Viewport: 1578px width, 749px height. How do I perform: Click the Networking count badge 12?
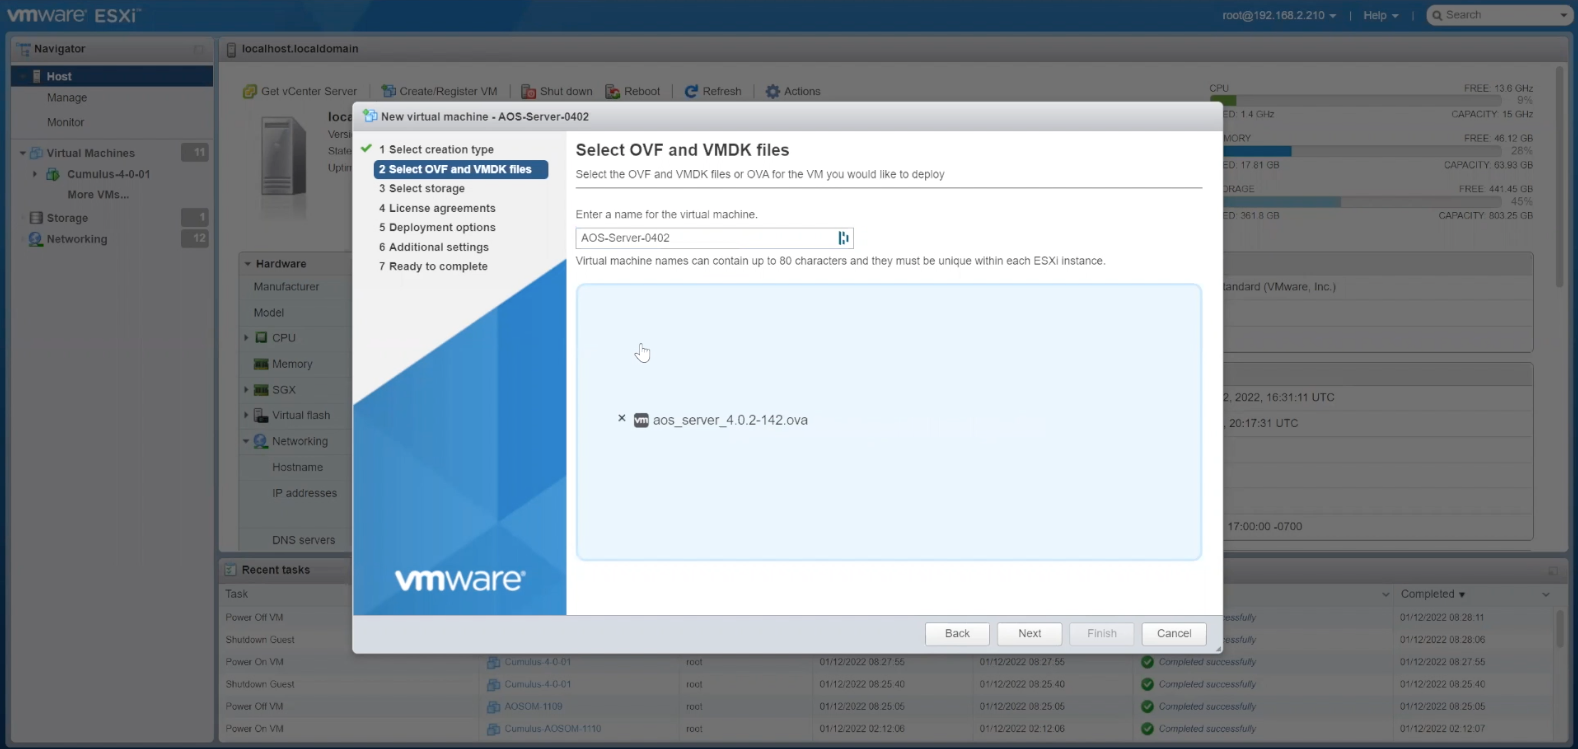(x=195, y=239)
